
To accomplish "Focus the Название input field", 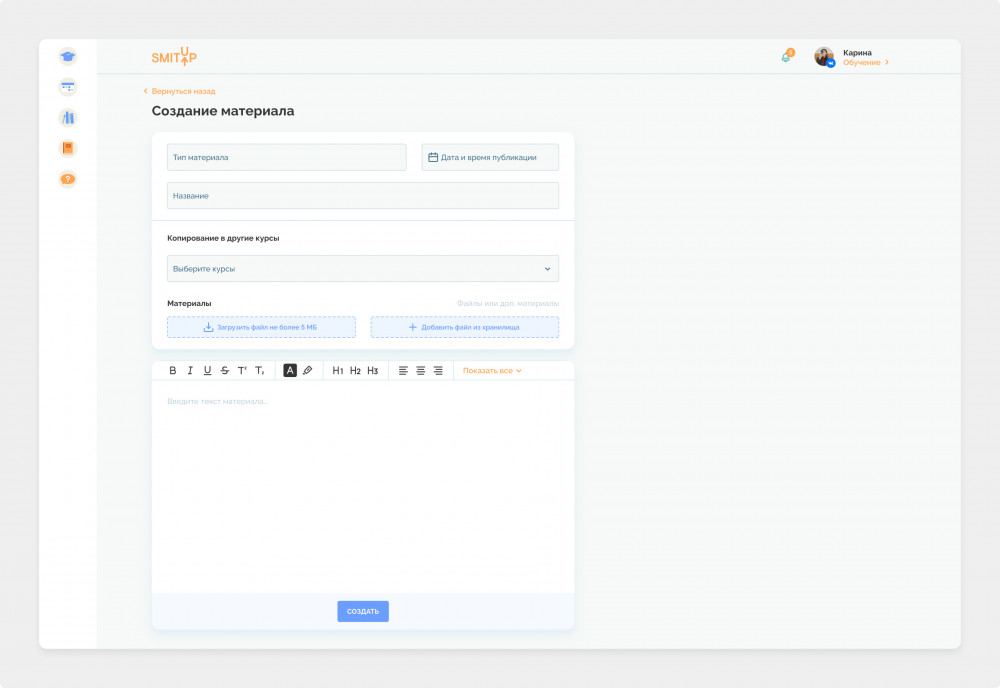I will (x=363, y=196).
